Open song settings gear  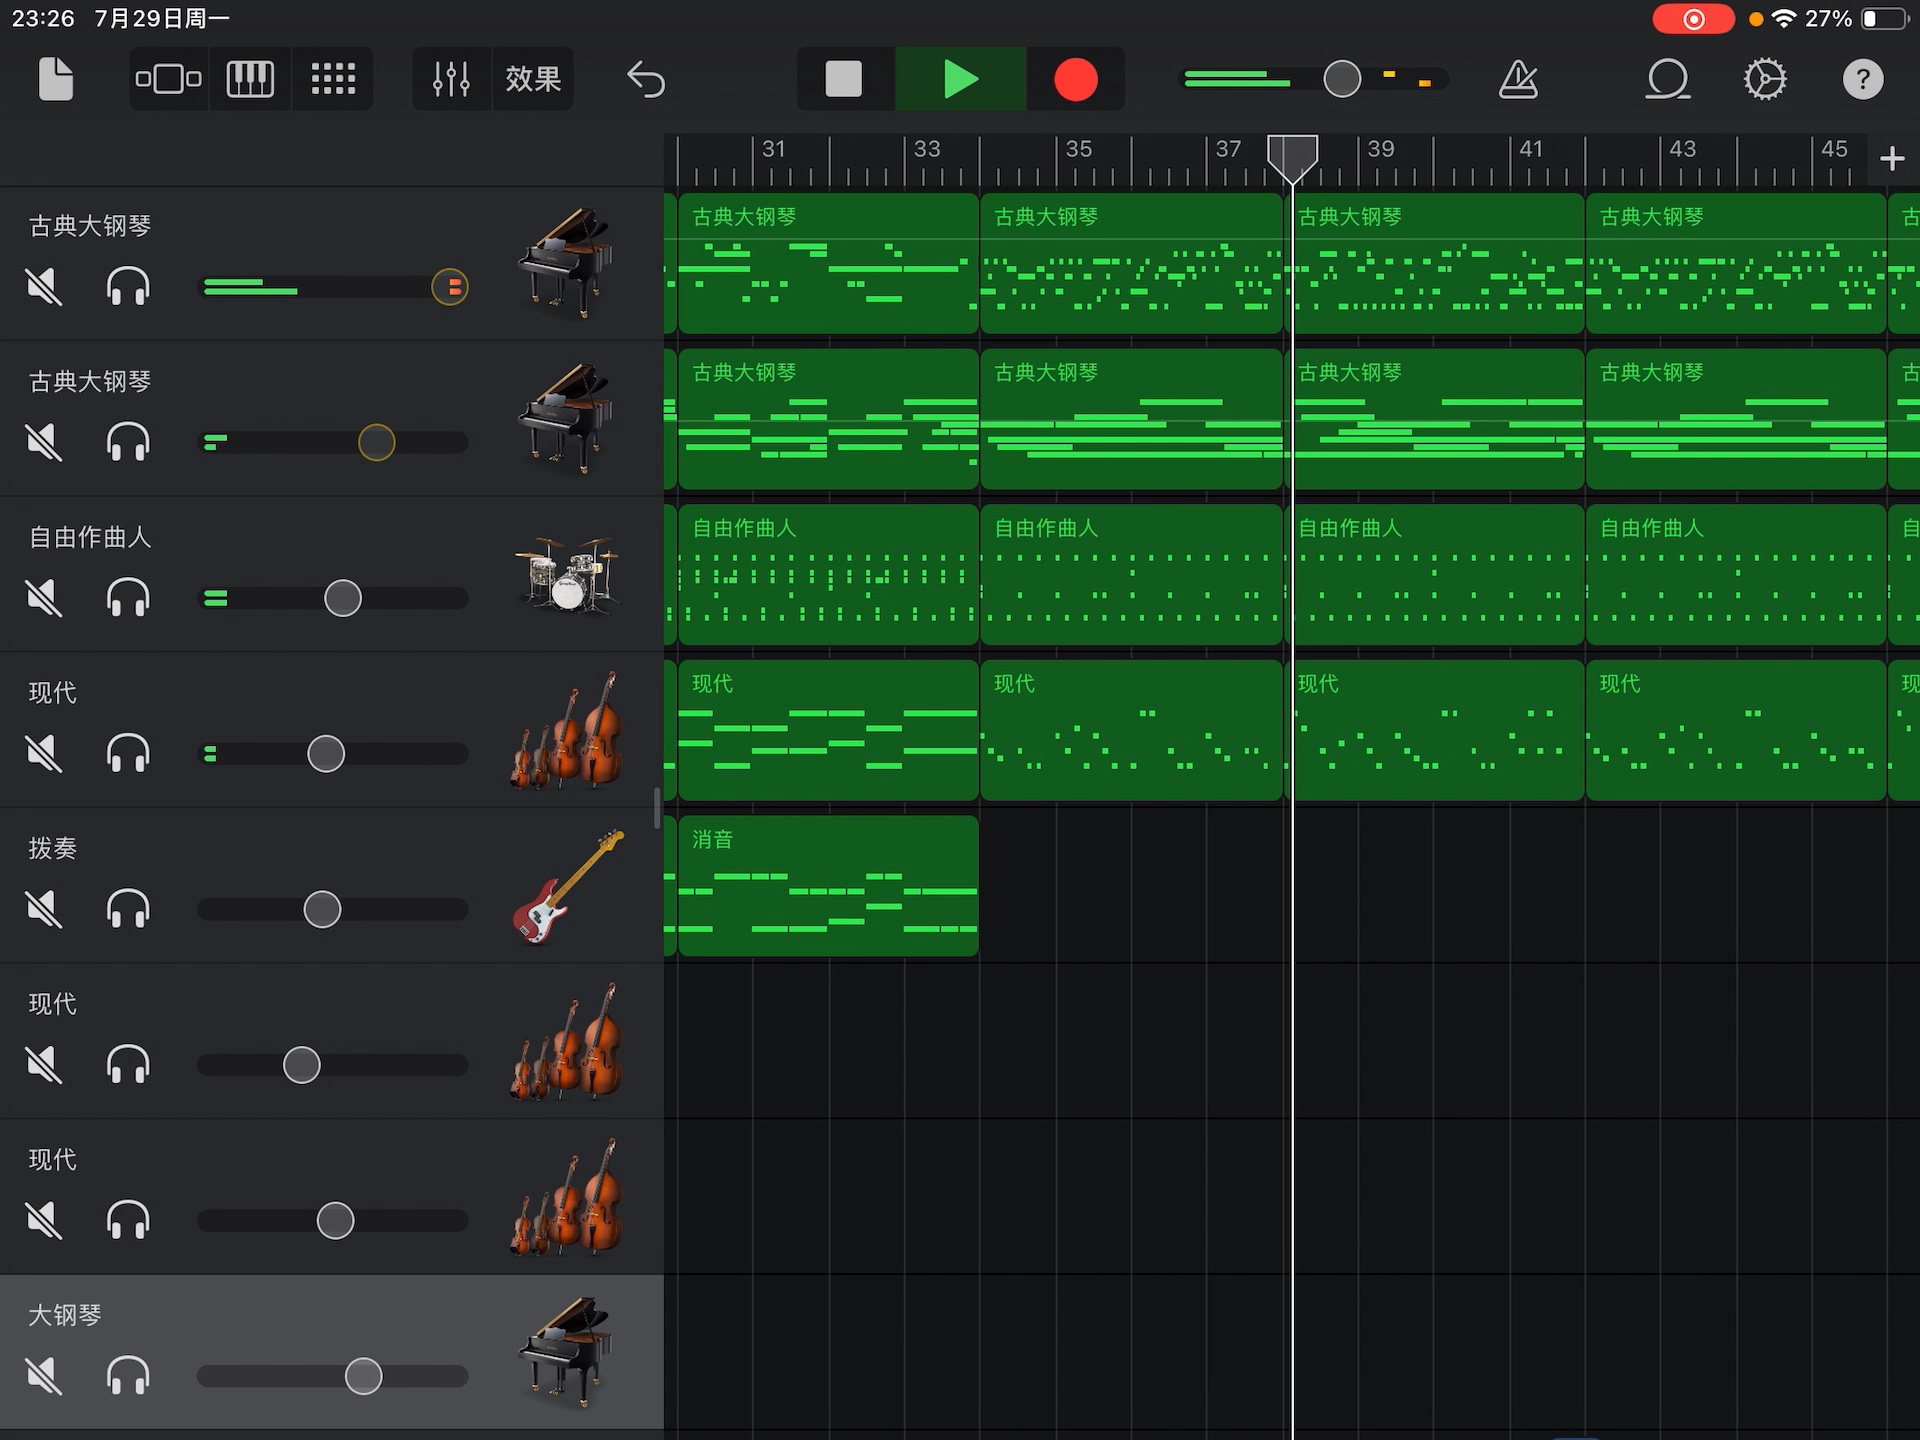1765,79
